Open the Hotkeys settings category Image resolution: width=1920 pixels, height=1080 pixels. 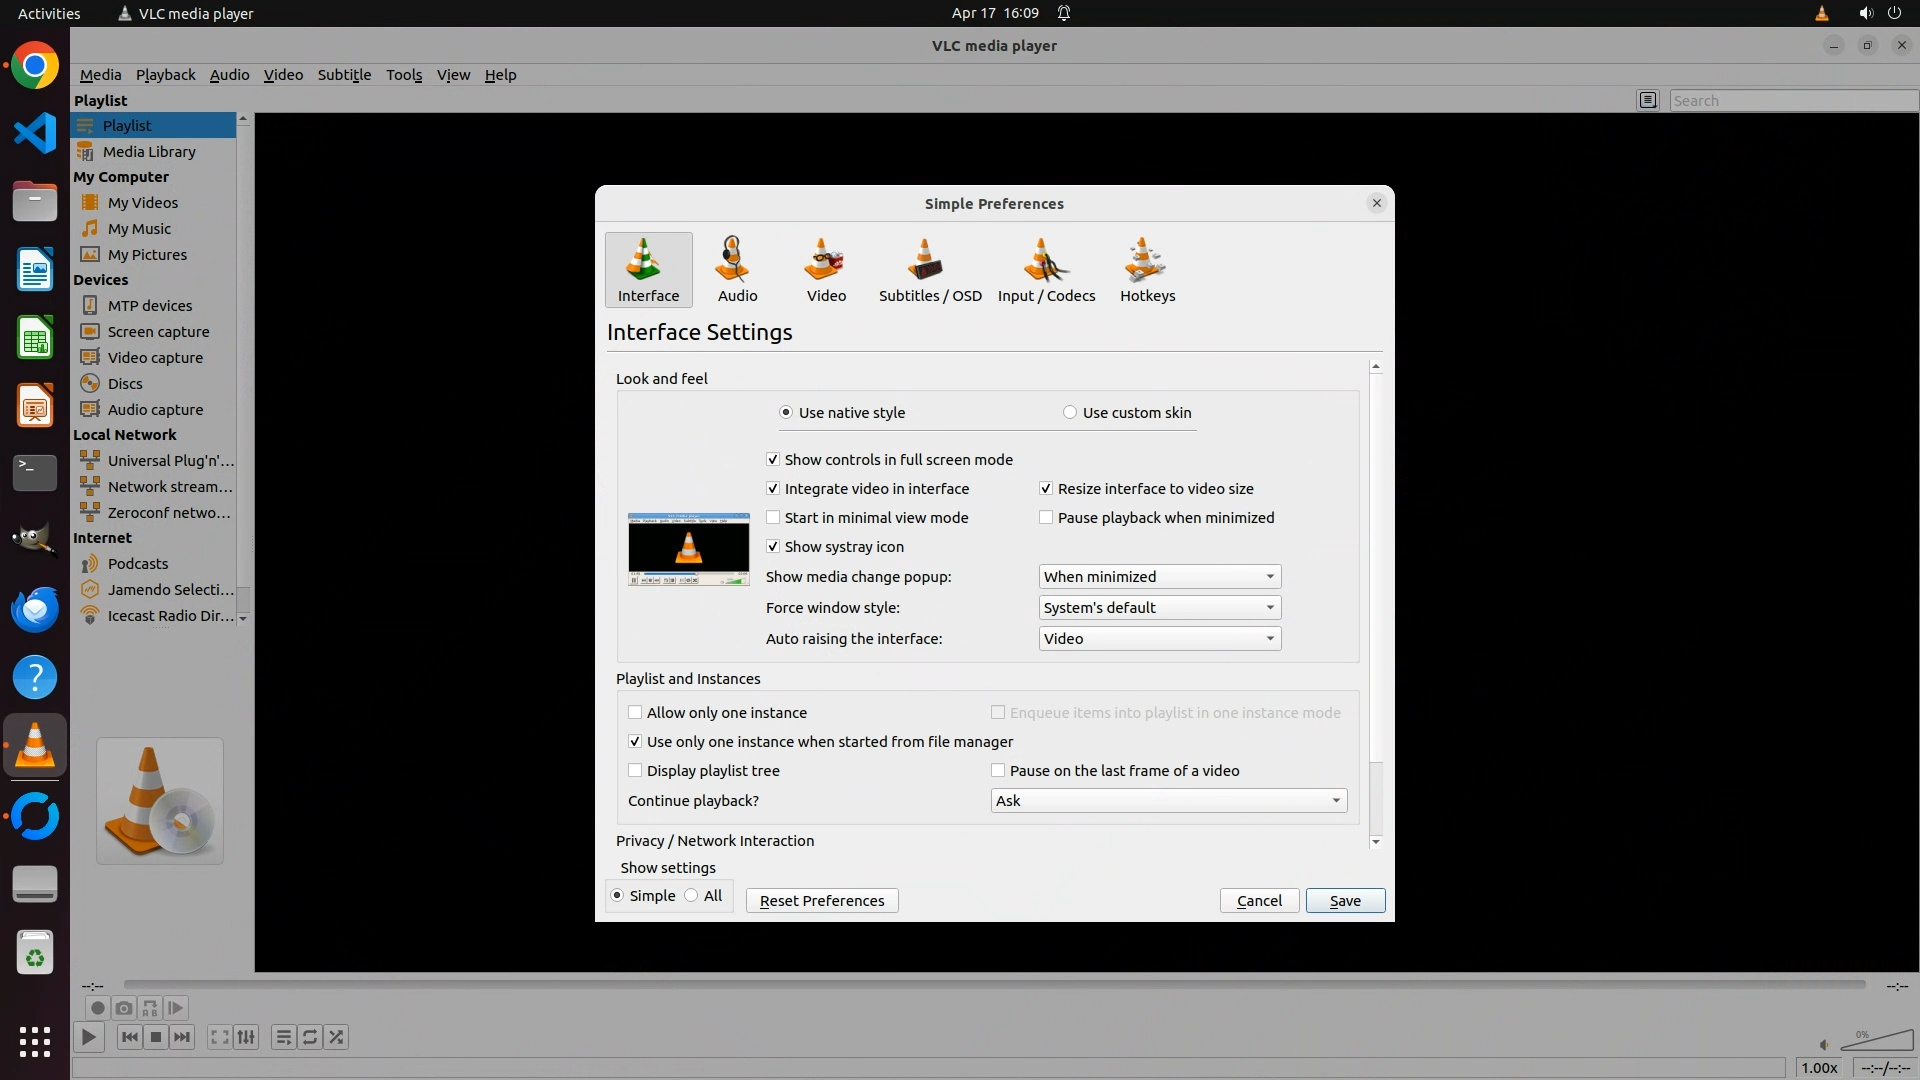coord(1147,269)
